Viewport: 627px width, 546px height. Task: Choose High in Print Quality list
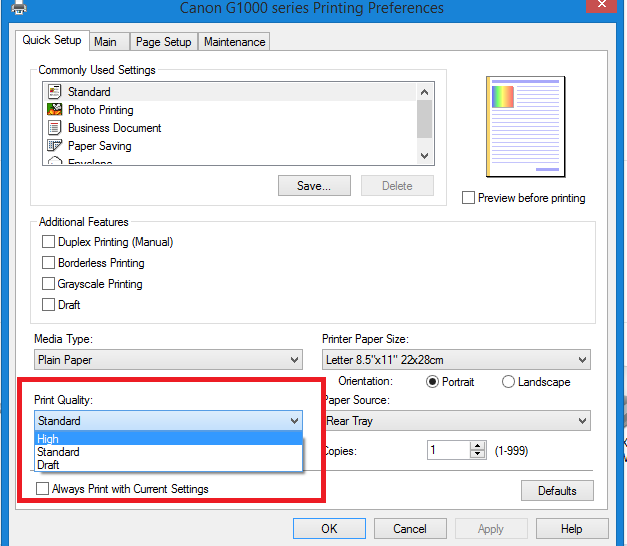coord(48,439)
